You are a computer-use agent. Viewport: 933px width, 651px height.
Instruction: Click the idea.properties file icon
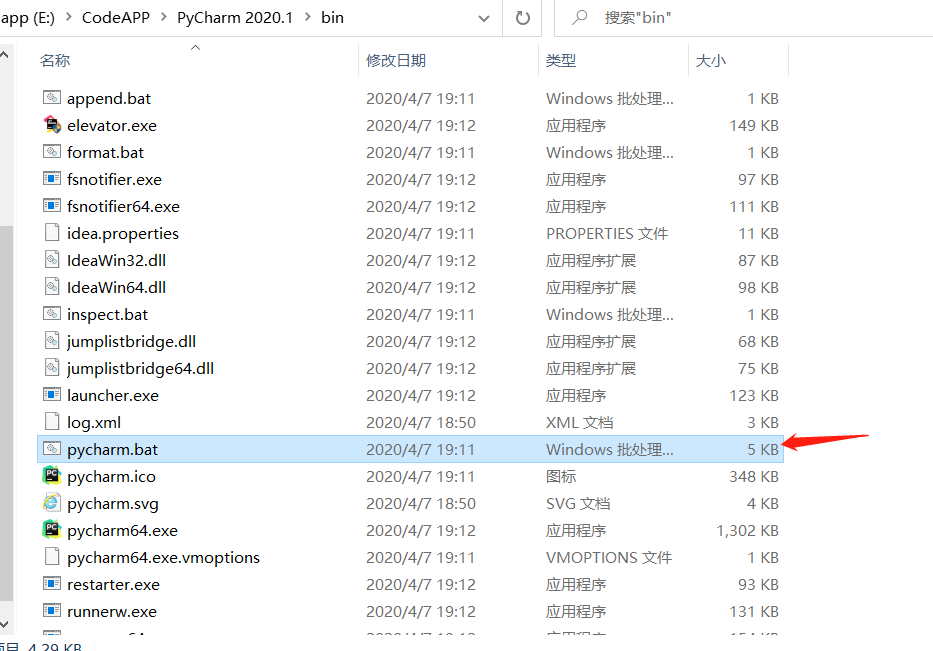tap(52, 233)
